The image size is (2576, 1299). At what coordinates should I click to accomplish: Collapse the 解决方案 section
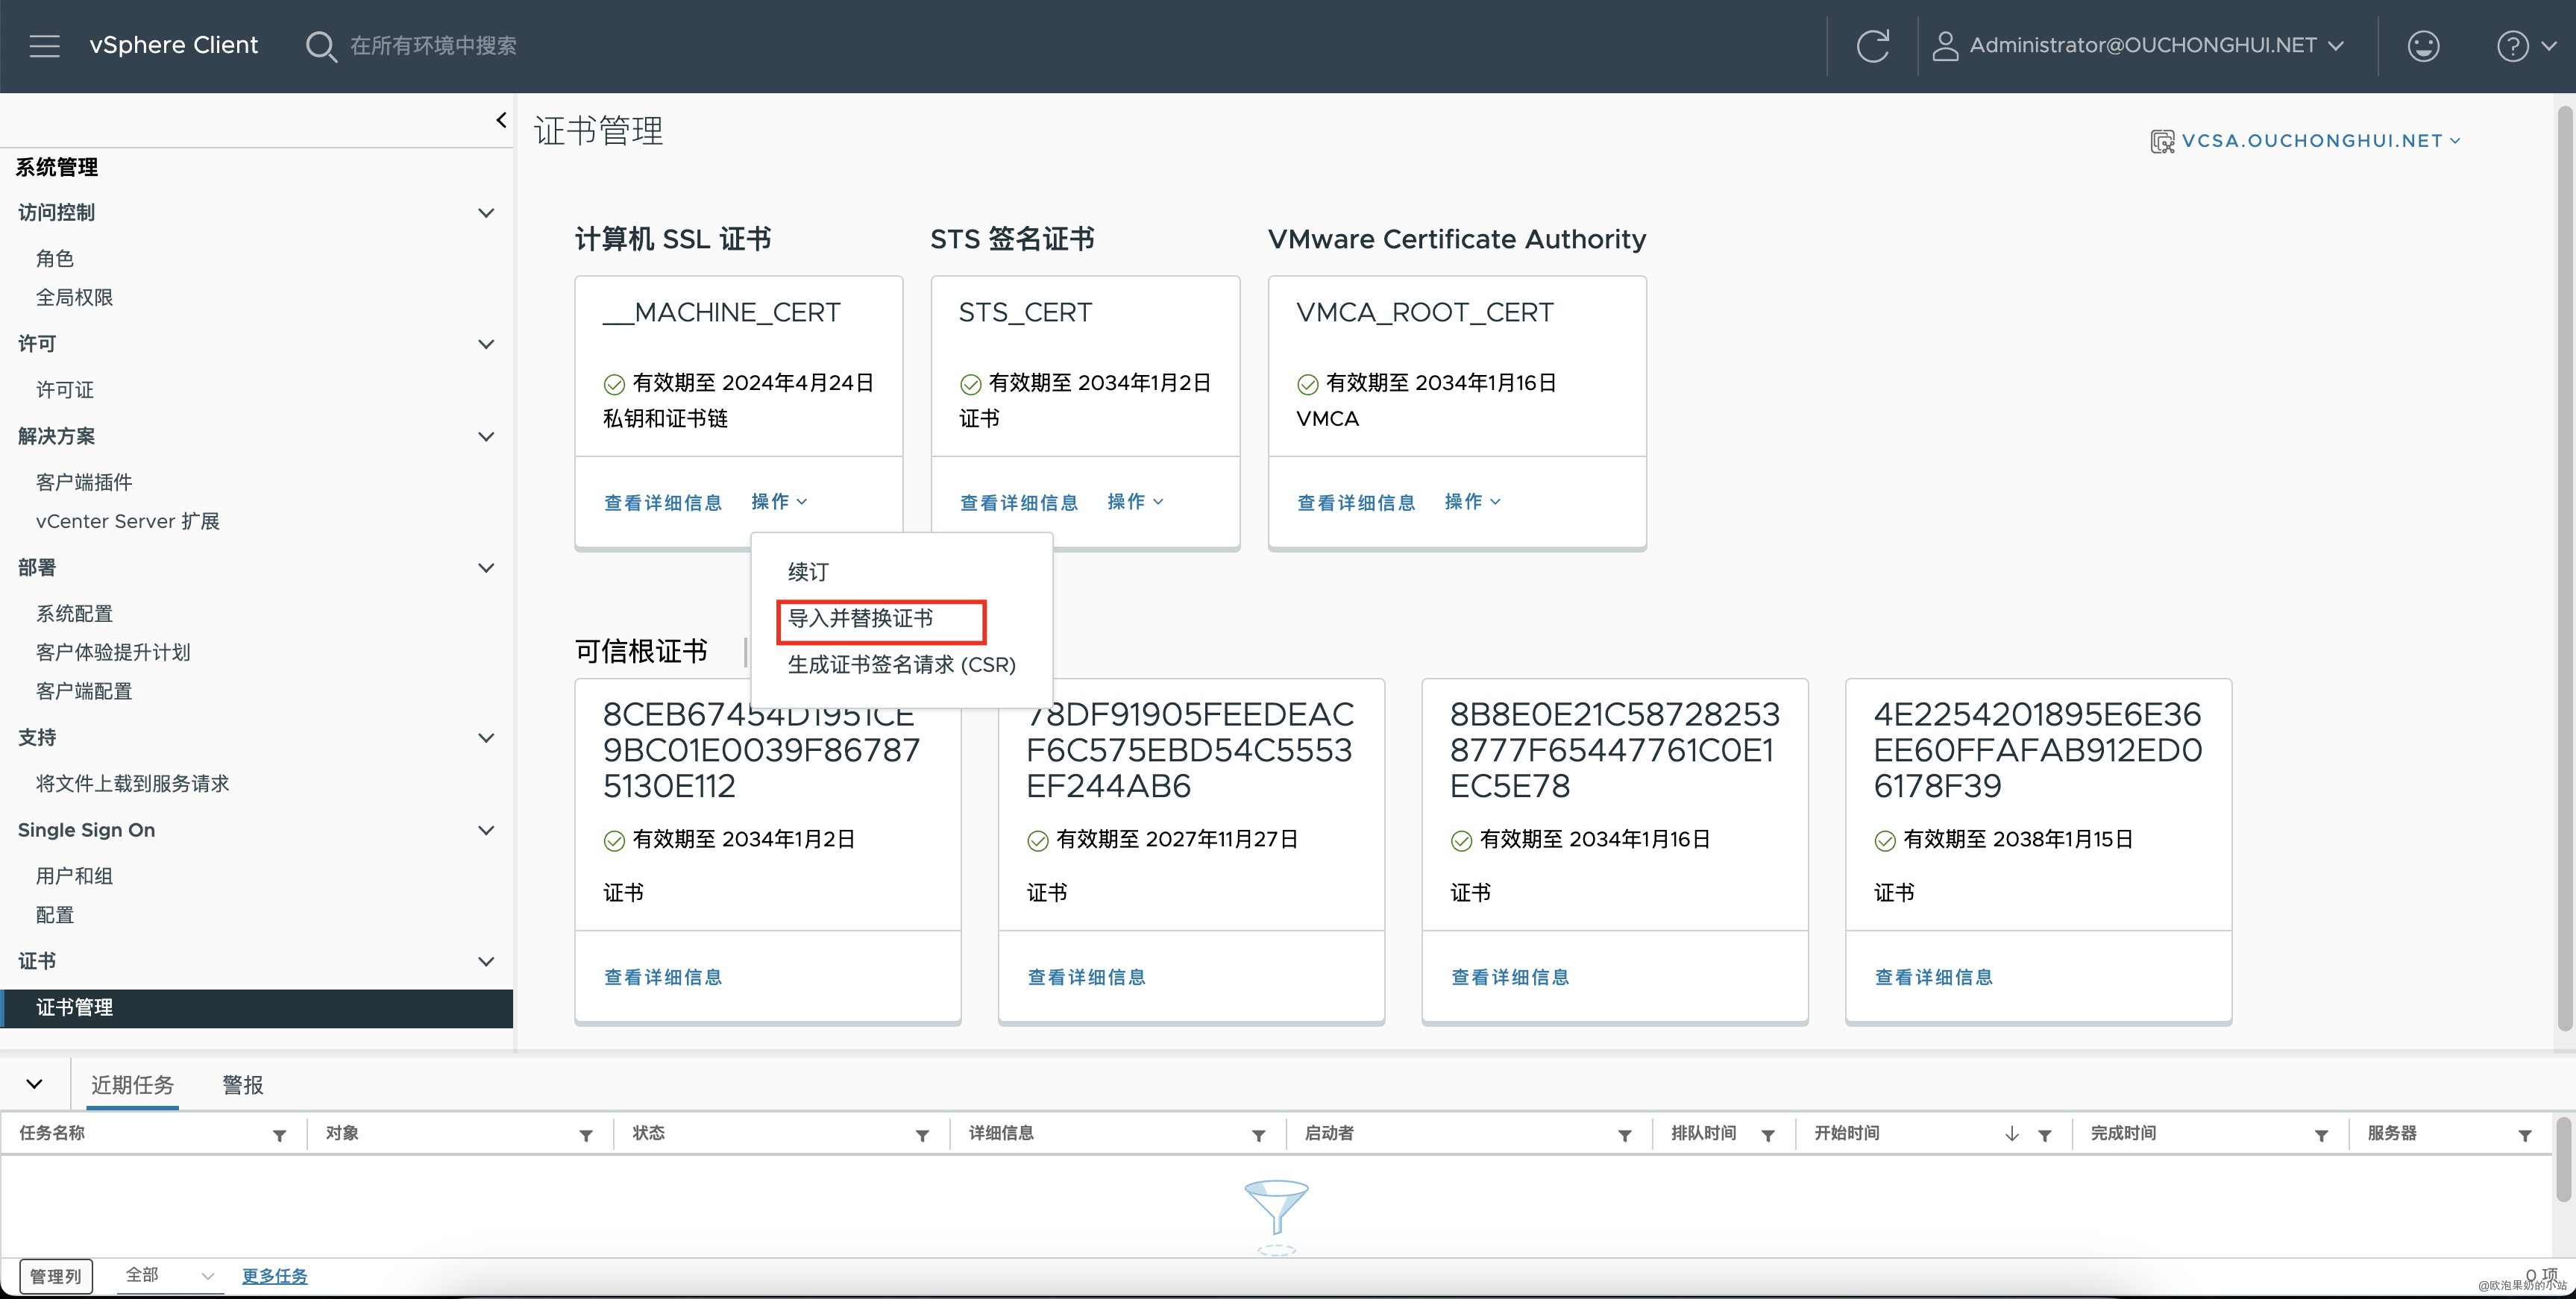pyautogui.click(x=486, y=437)
